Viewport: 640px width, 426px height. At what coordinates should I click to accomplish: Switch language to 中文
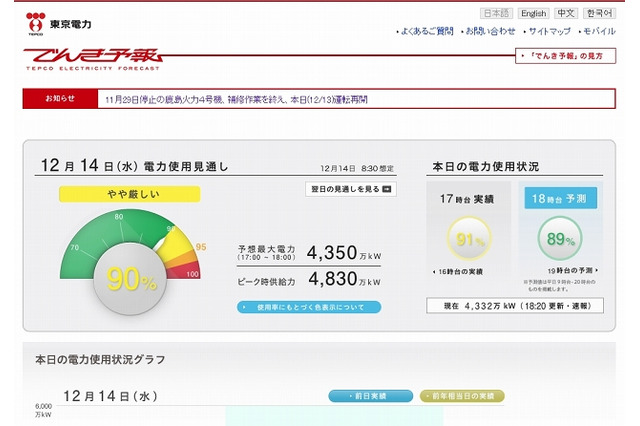click(566, 13)
